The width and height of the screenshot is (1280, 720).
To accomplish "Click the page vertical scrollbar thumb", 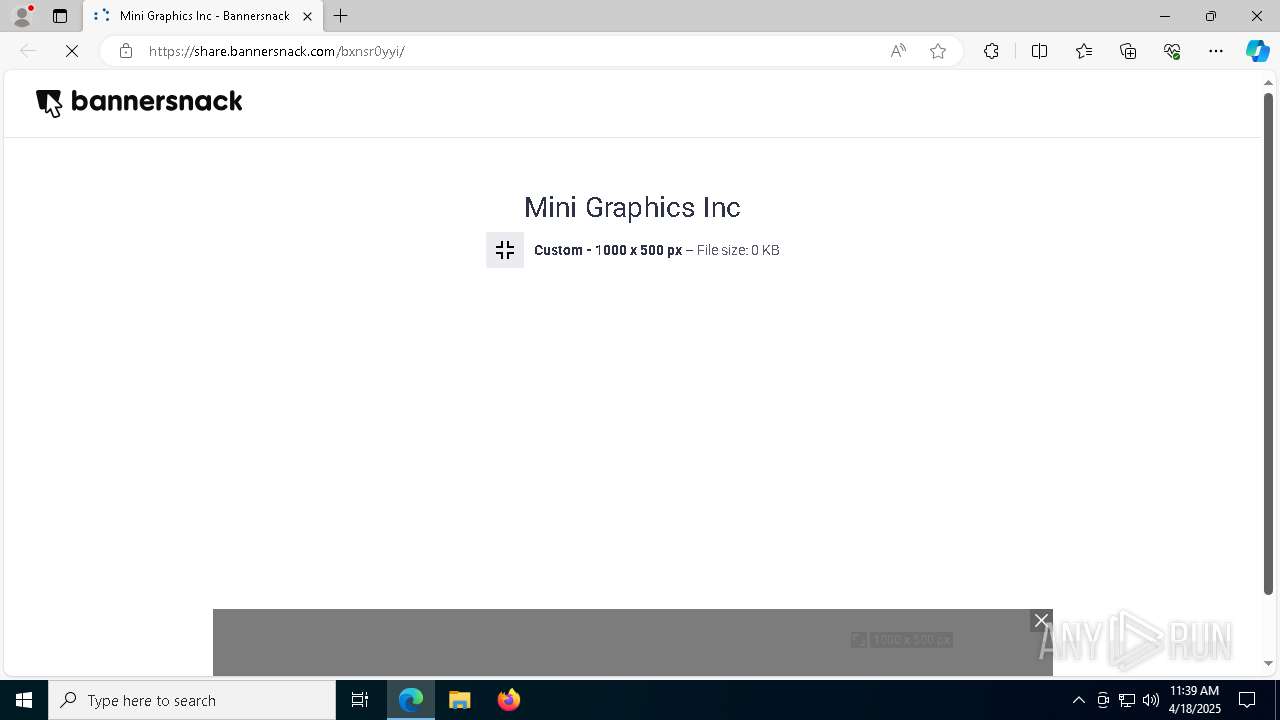I will pos(1268,343).
